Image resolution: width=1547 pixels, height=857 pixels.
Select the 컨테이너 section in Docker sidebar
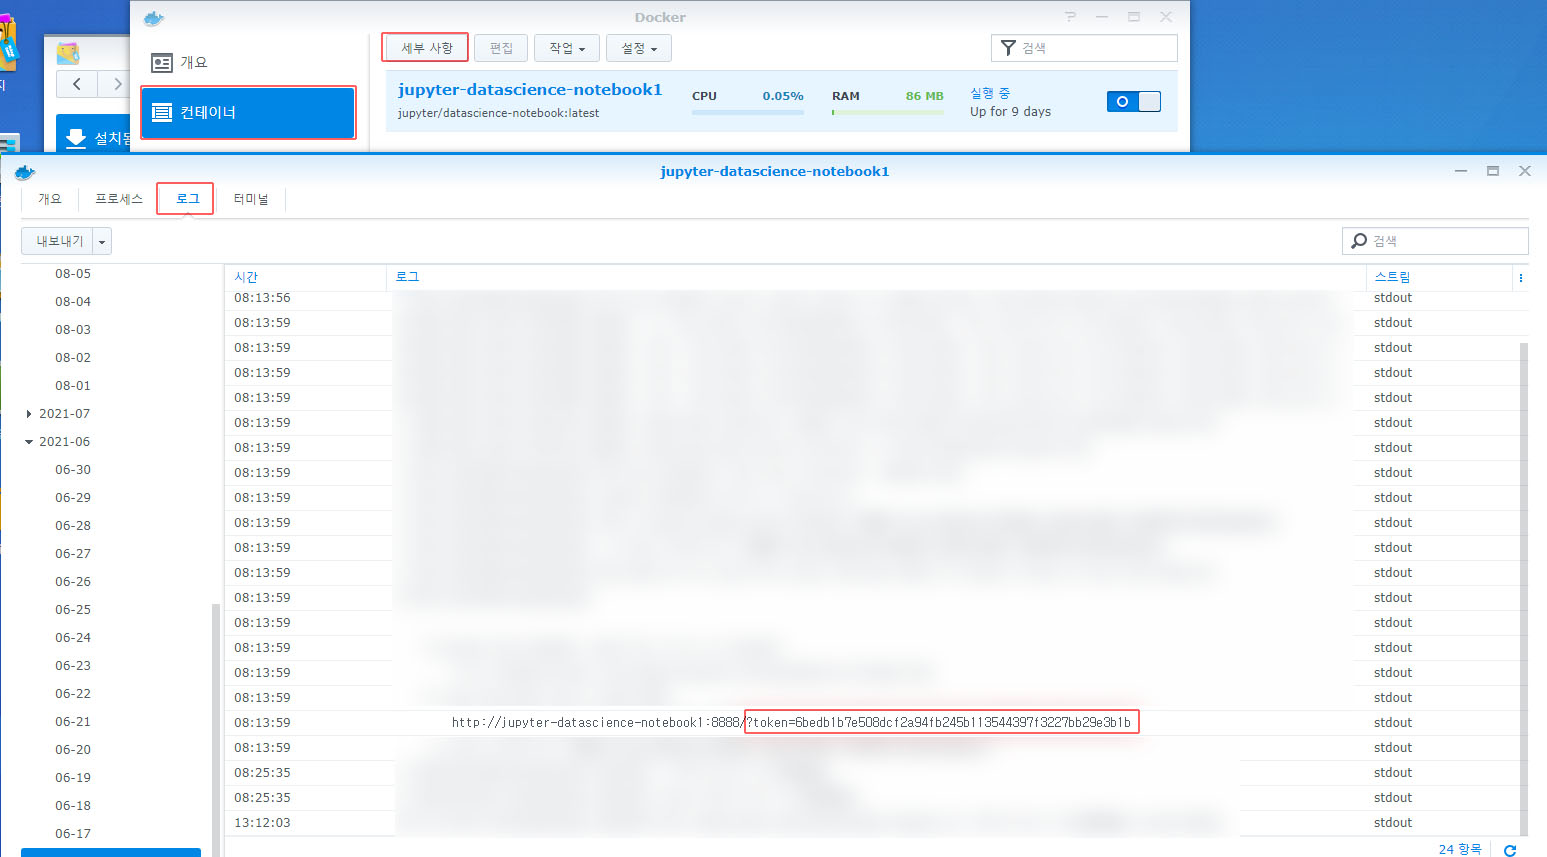248,112
